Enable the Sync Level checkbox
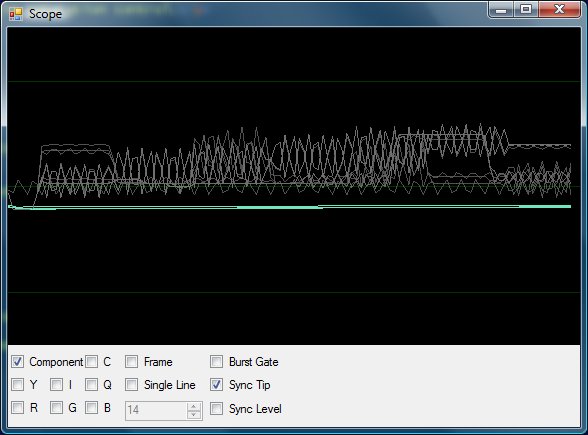Screen dimensions: 588x435 click(x=216, y=408)
